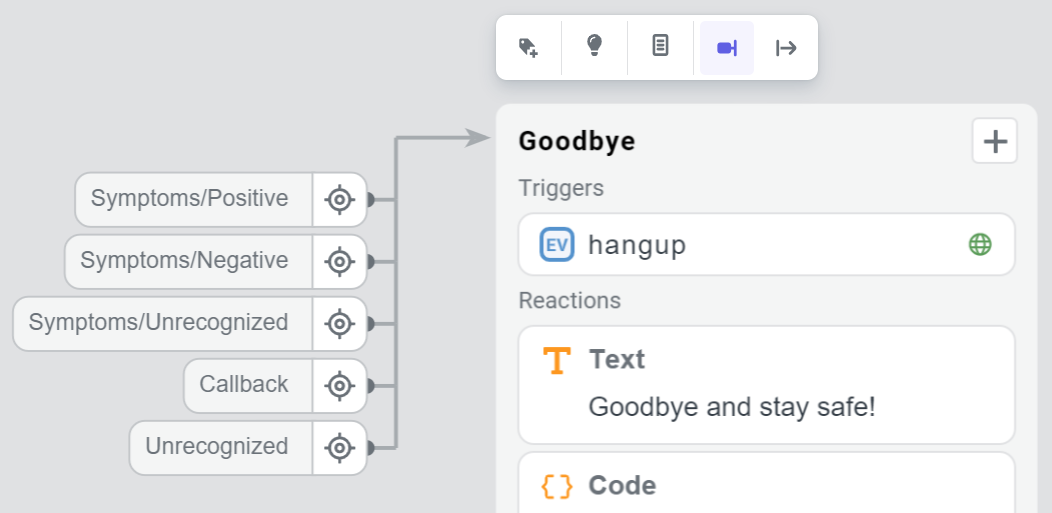This screenshot has height=513, width=1052.
Task: Click the EV event icon beside hangup
Action: click(556, 245)
